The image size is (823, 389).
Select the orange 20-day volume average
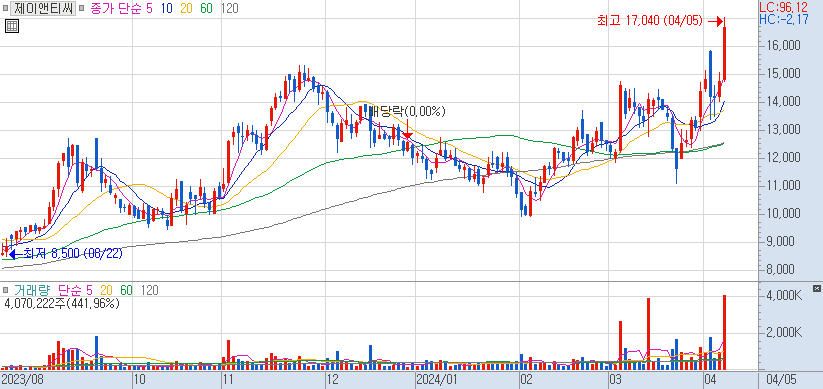pos(106,290)
